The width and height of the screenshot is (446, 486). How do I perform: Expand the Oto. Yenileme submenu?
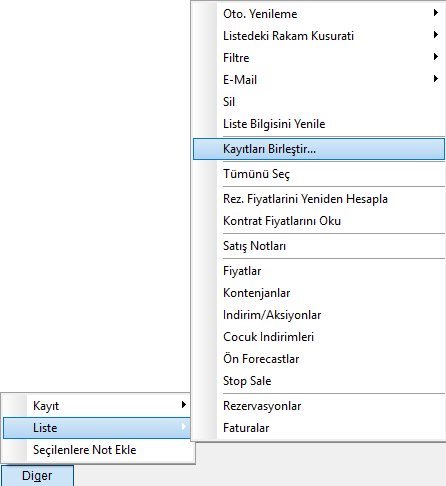pos(319,14)
